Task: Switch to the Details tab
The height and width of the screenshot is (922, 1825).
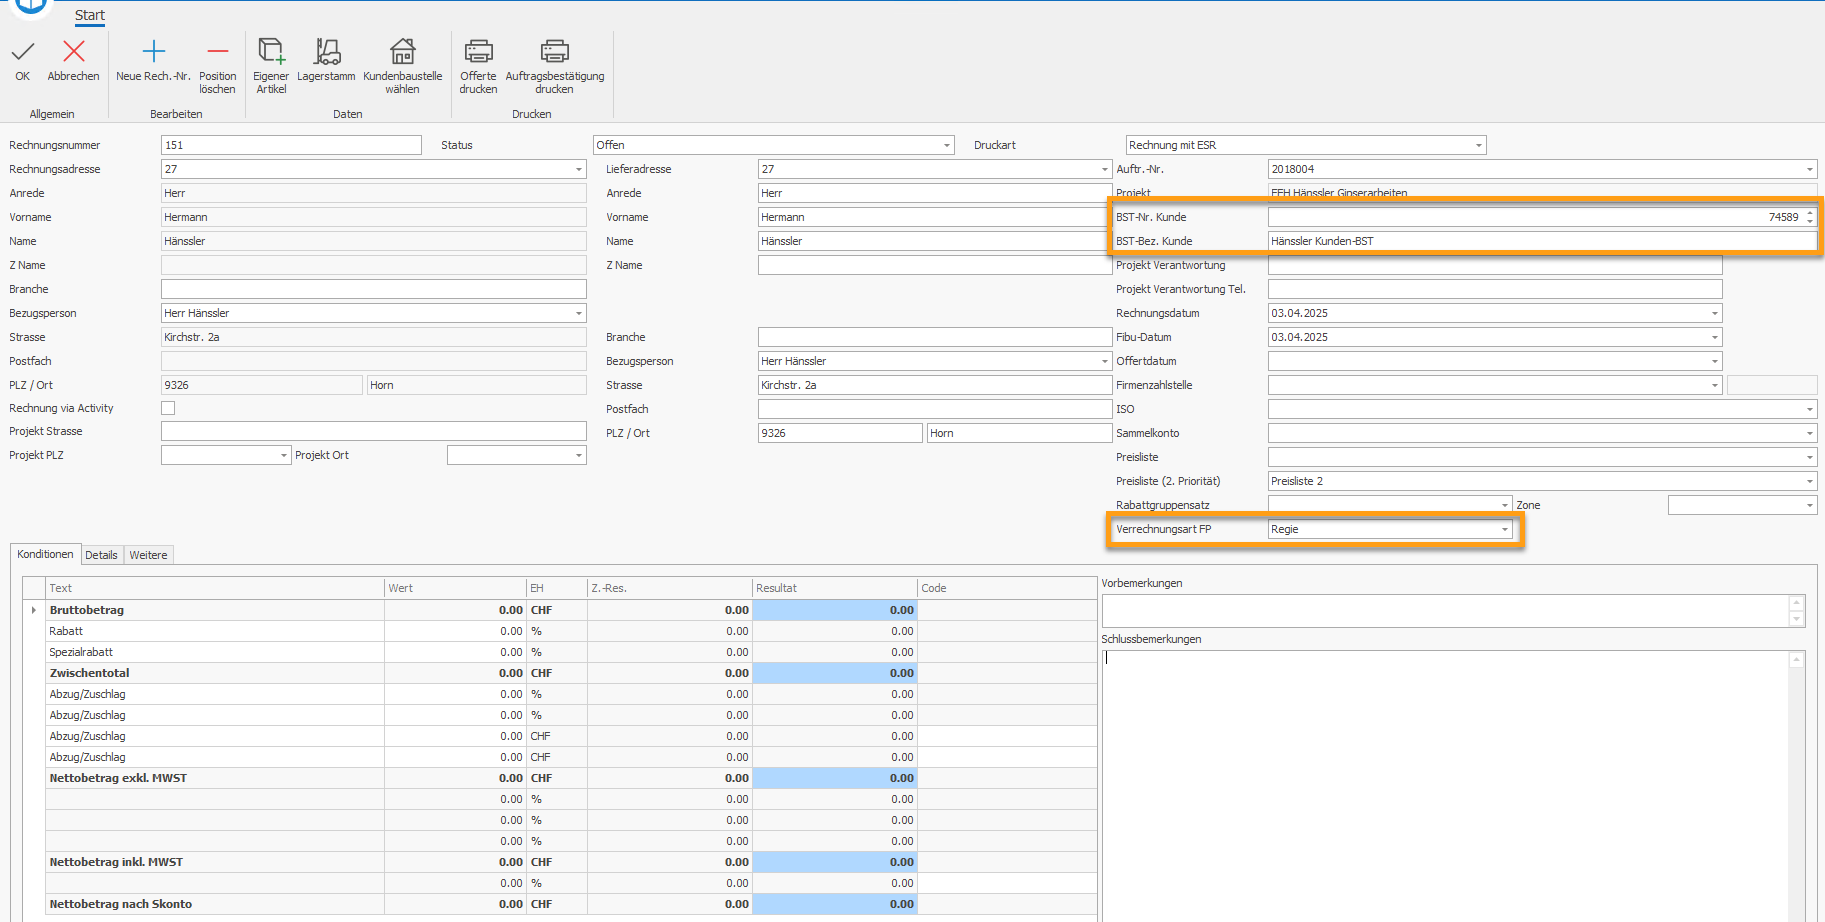Action: [x=101, y=555]
